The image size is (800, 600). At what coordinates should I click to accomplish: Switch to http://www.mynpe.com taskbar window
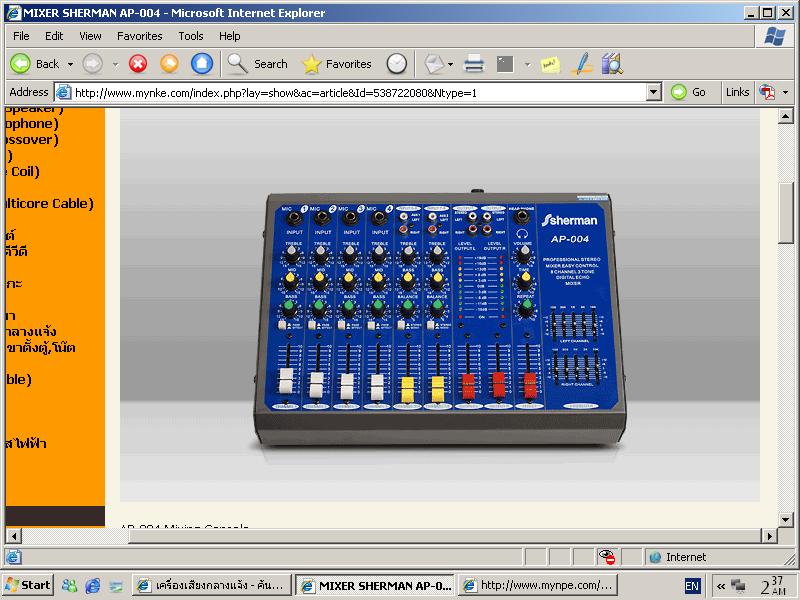[x=538, y=585]
